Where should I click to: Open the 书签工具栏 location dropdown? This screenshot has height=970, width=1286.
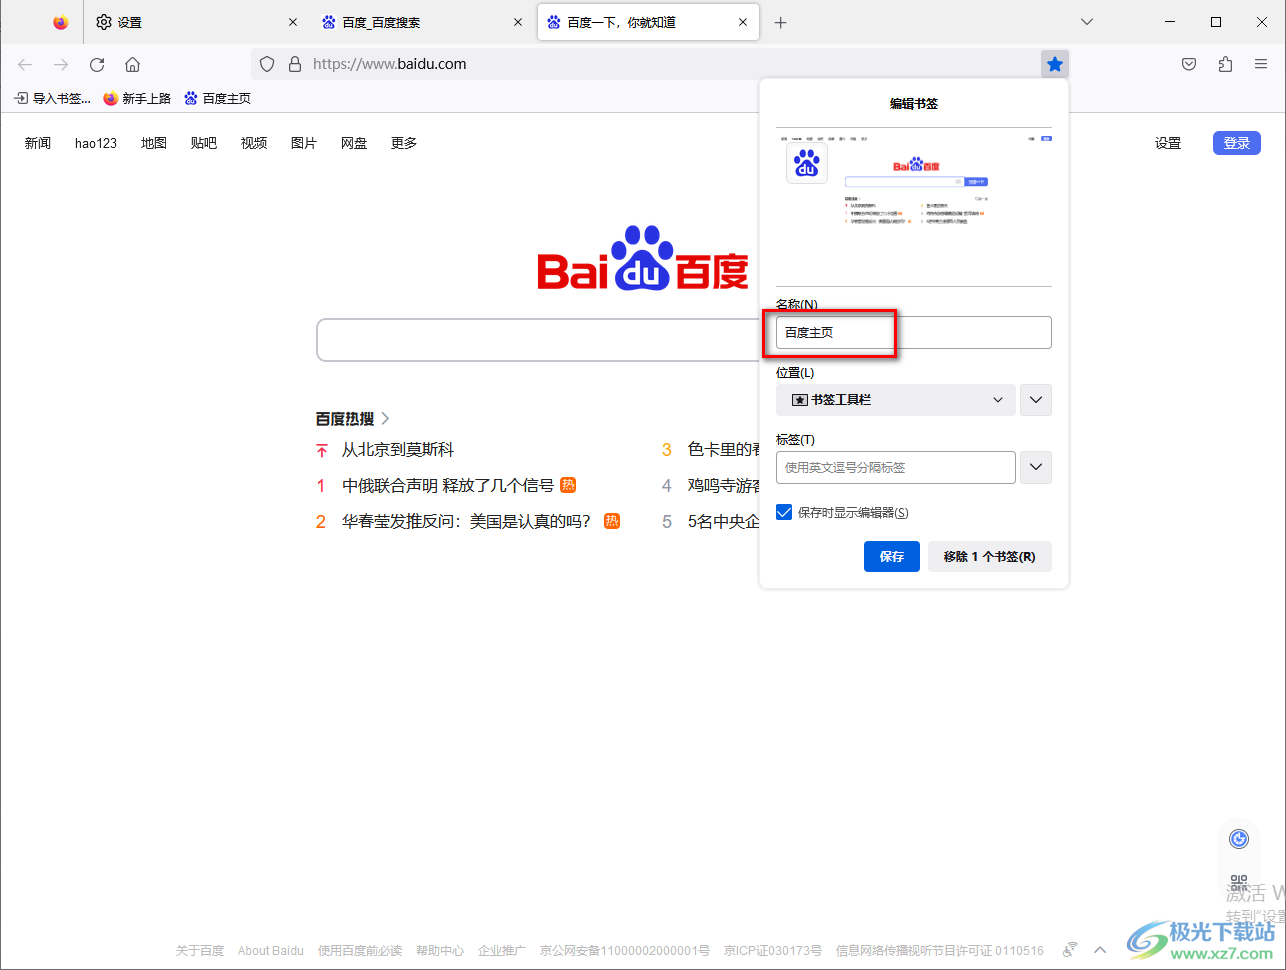tap(896, 400)
